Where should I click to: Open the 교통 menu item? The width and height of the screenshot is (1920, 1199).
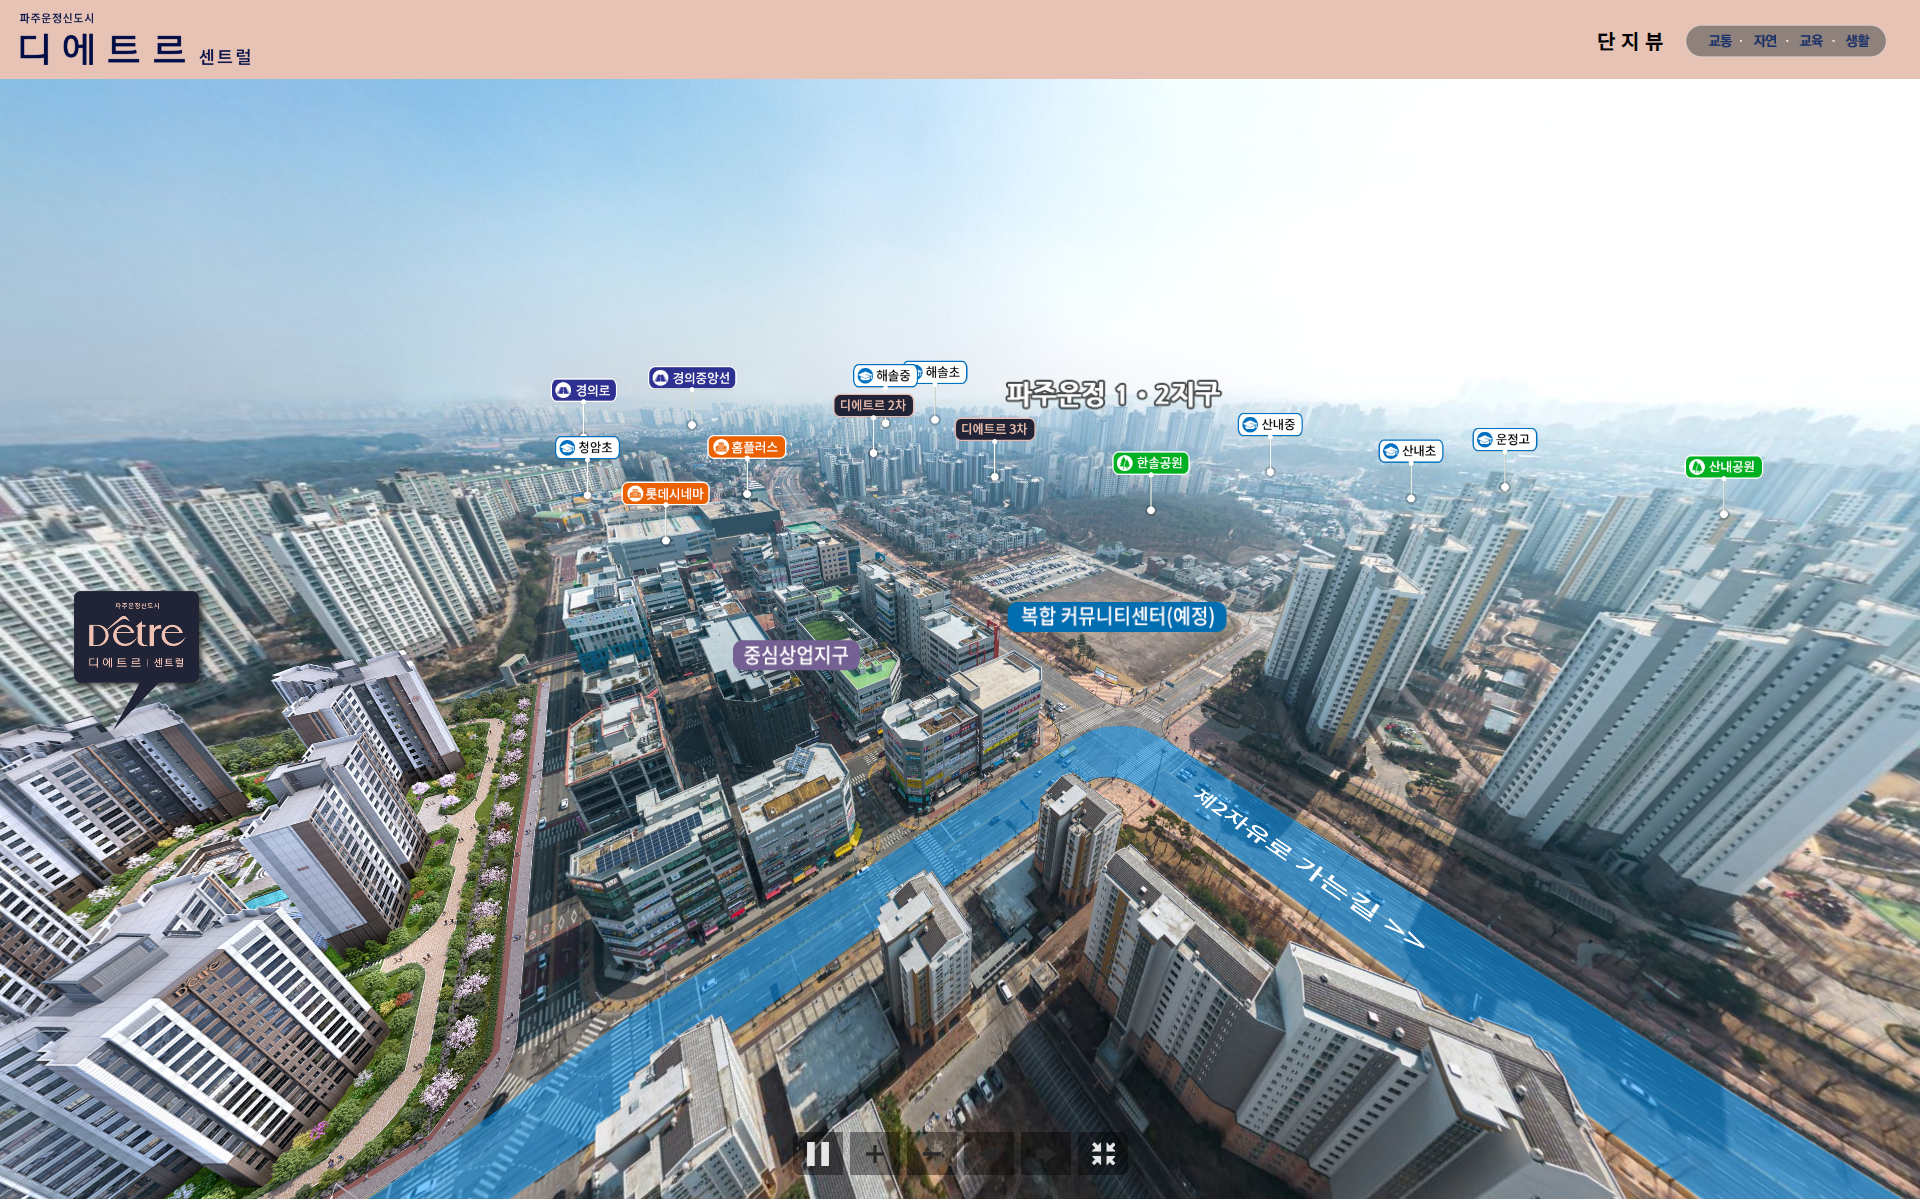click(x=1720, y=41)
